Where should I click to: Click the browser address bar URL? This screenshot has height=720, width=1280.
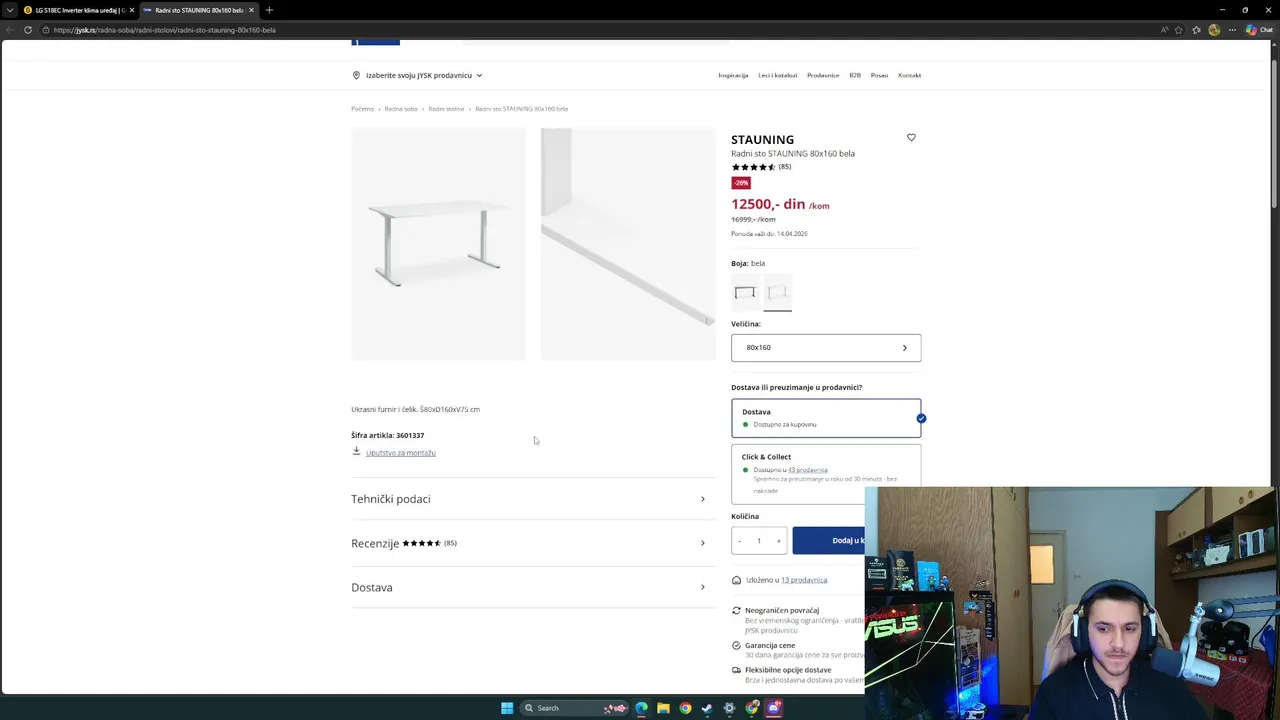[x=165, y=30]
